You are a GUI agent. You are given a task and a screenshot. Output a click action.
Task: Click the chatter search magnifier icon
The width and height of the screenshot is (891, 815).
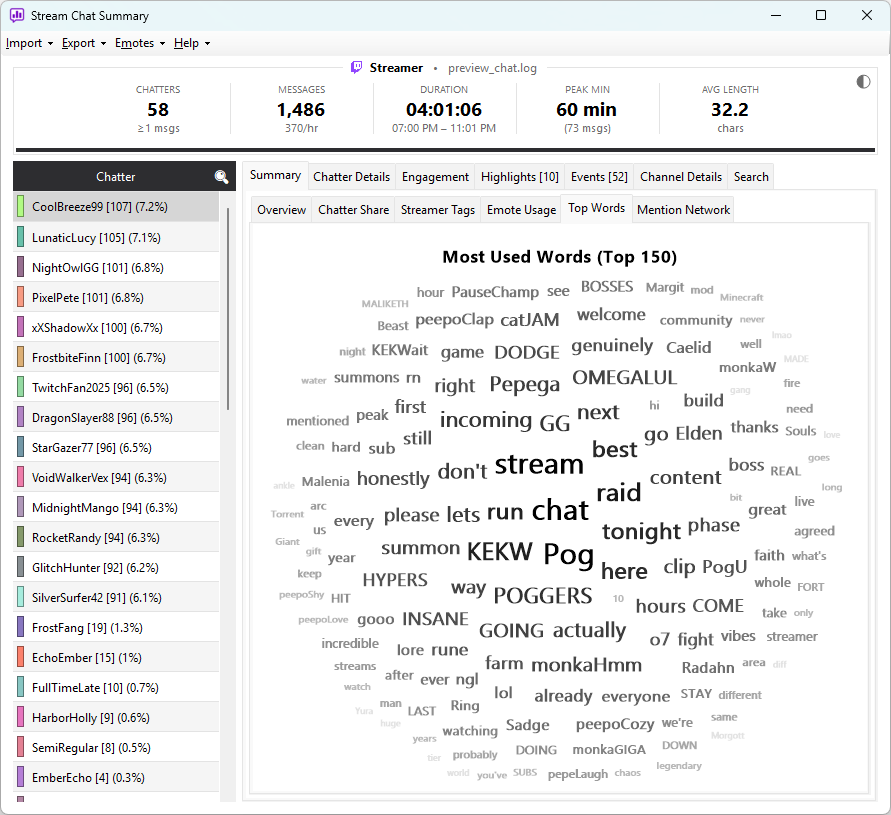(x=221, y=177)
